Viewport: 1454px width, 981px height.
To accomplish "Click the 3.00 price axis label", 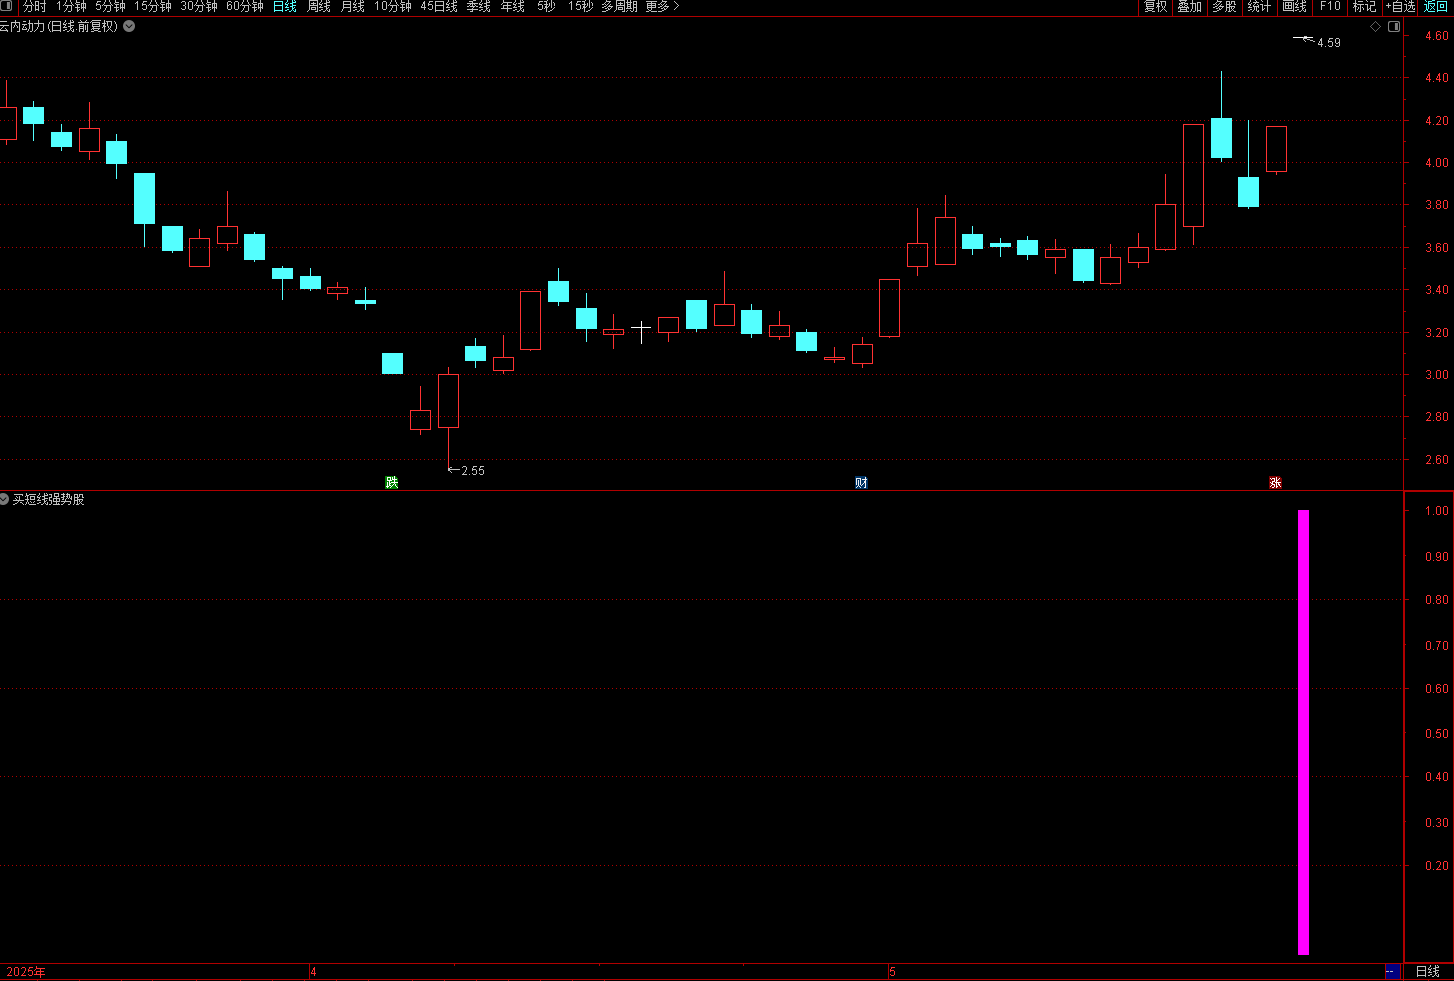I will [1436, 375].
